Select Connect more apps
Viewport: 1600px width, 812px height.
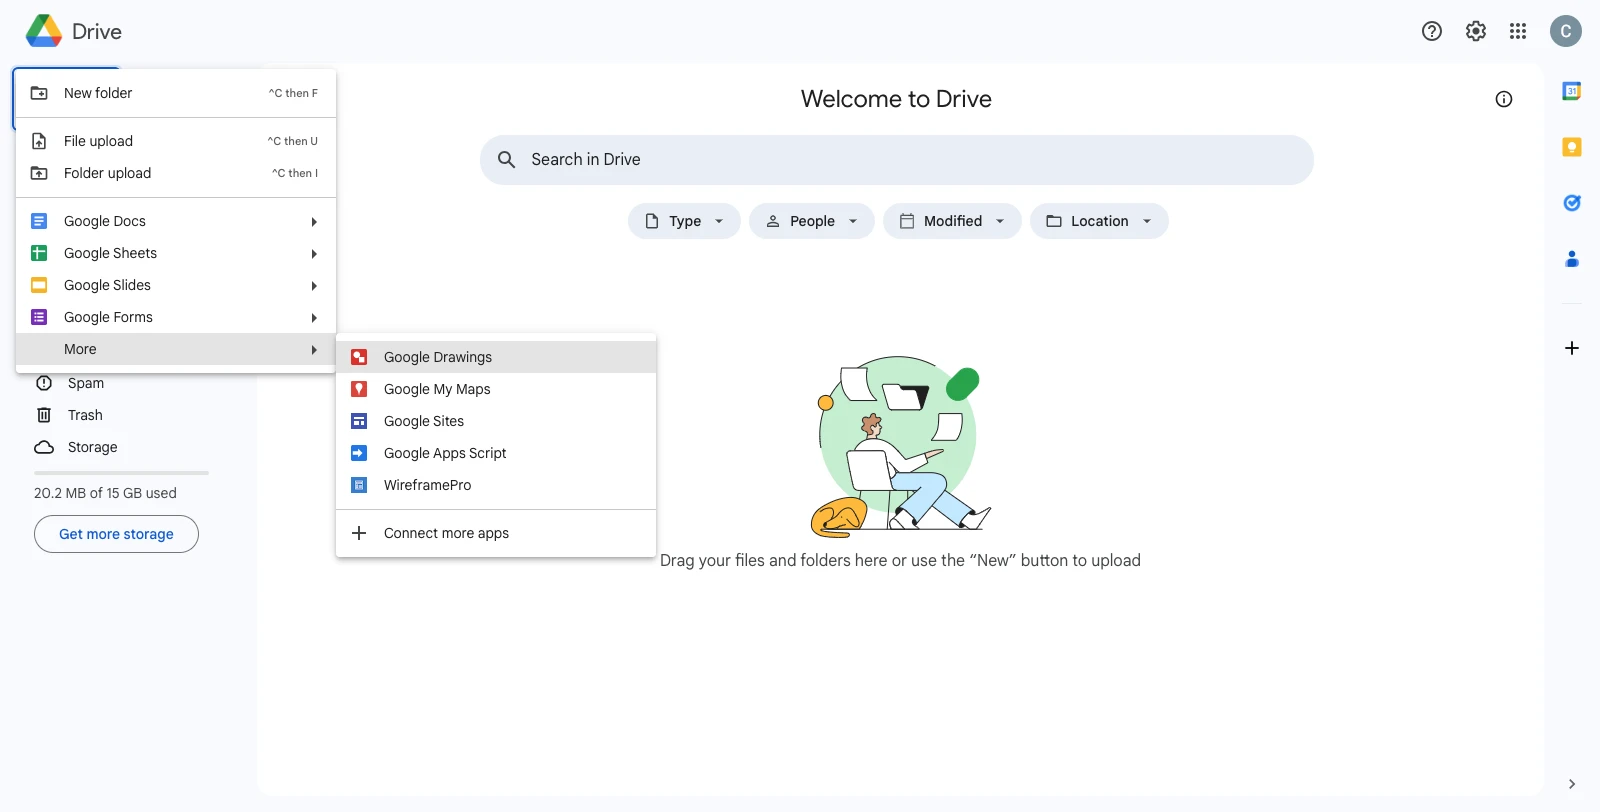496,533
